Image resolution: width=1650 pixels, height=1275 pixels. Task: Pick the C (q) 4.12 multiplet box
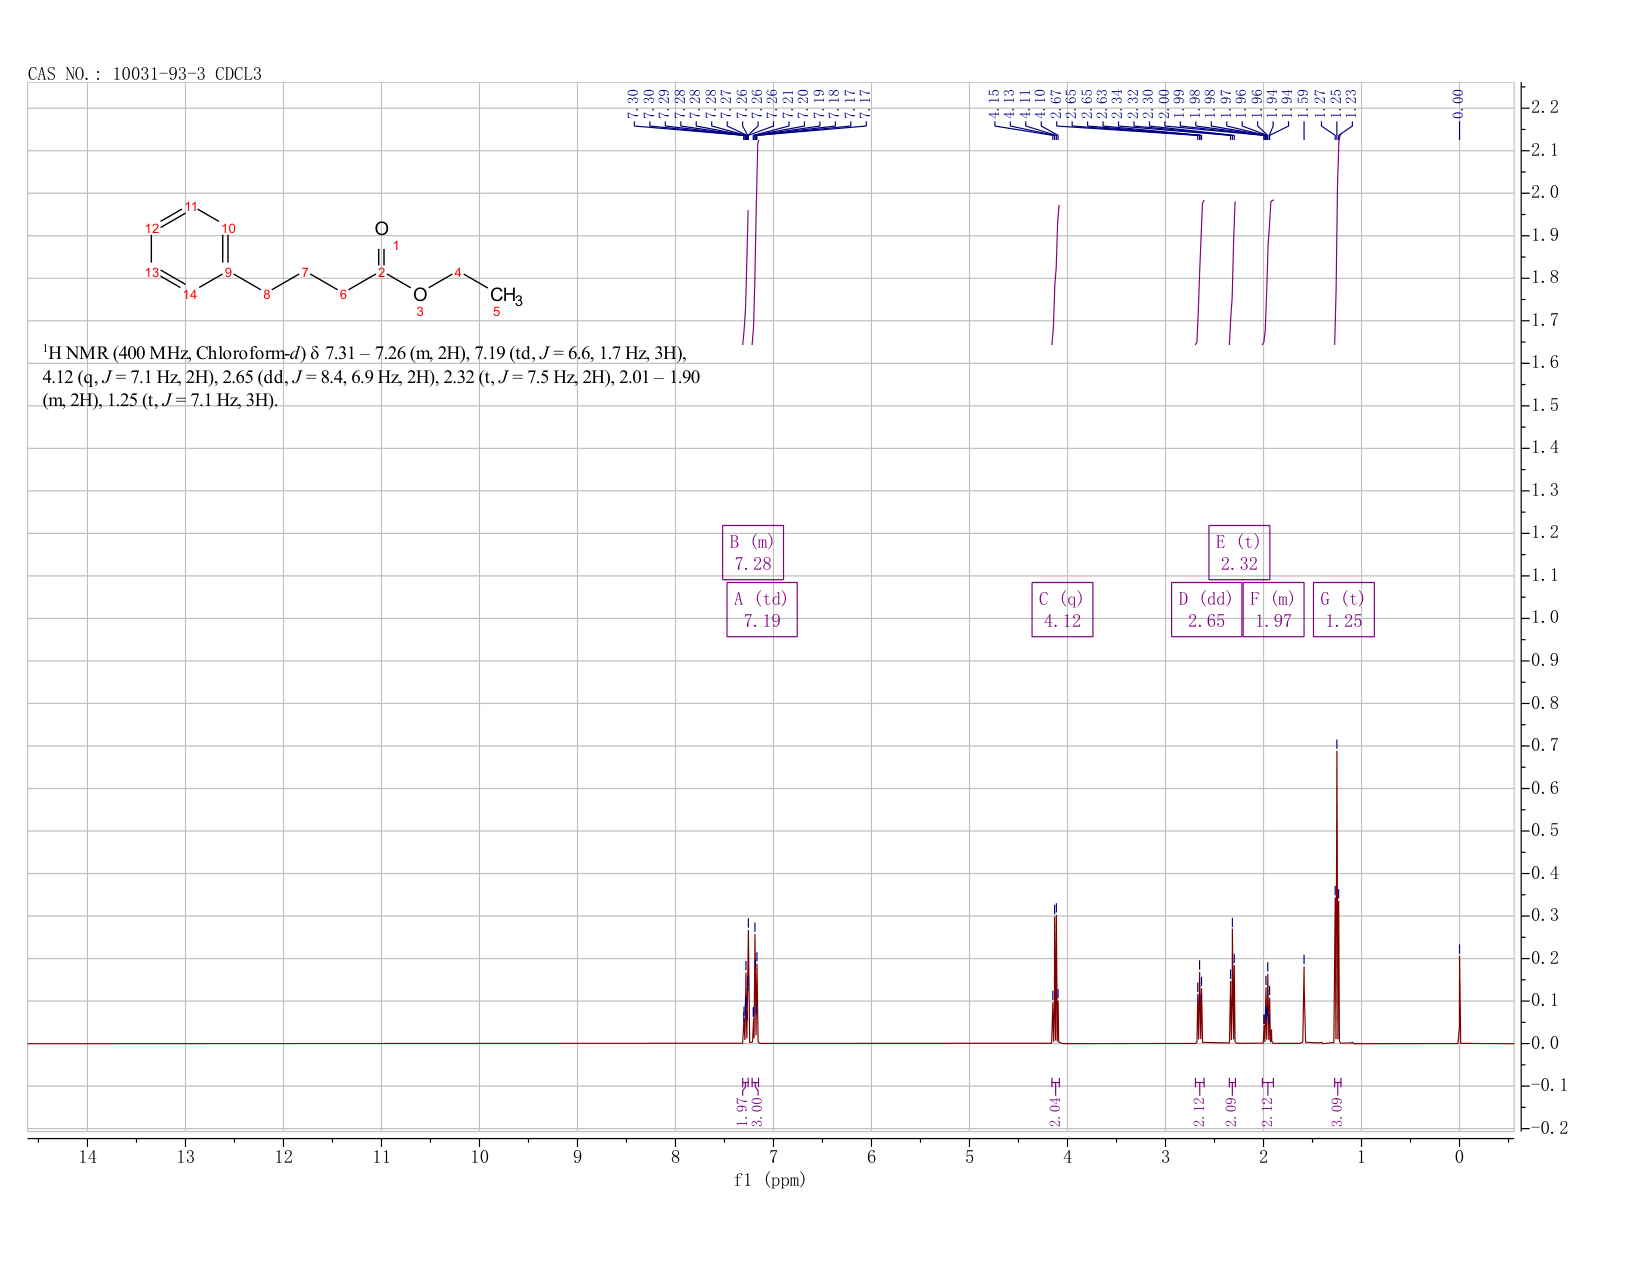pos(1062,610)
